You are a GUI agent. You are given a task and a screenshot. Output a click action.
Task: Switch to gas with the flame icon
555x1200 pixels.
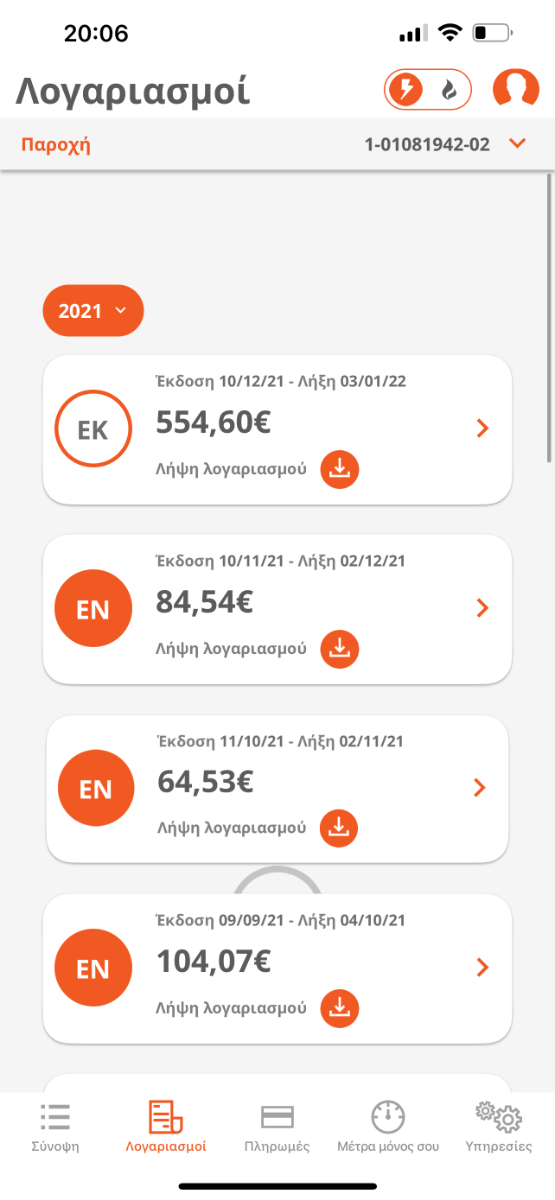450,91
